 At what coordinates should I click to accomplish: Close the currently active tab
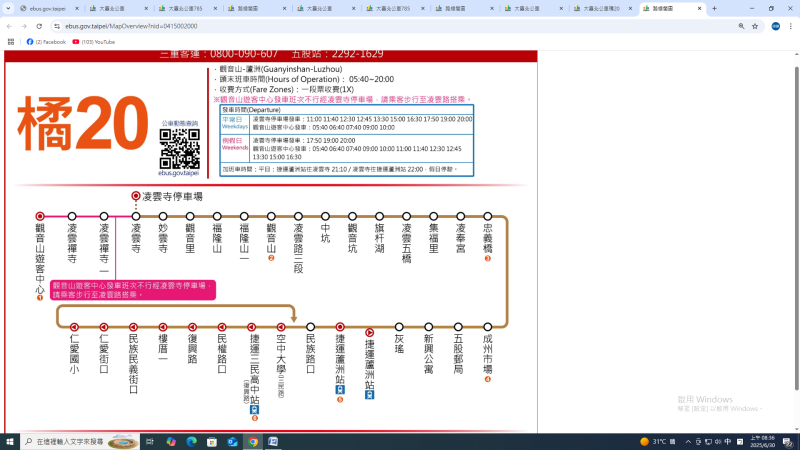(699, 9)
